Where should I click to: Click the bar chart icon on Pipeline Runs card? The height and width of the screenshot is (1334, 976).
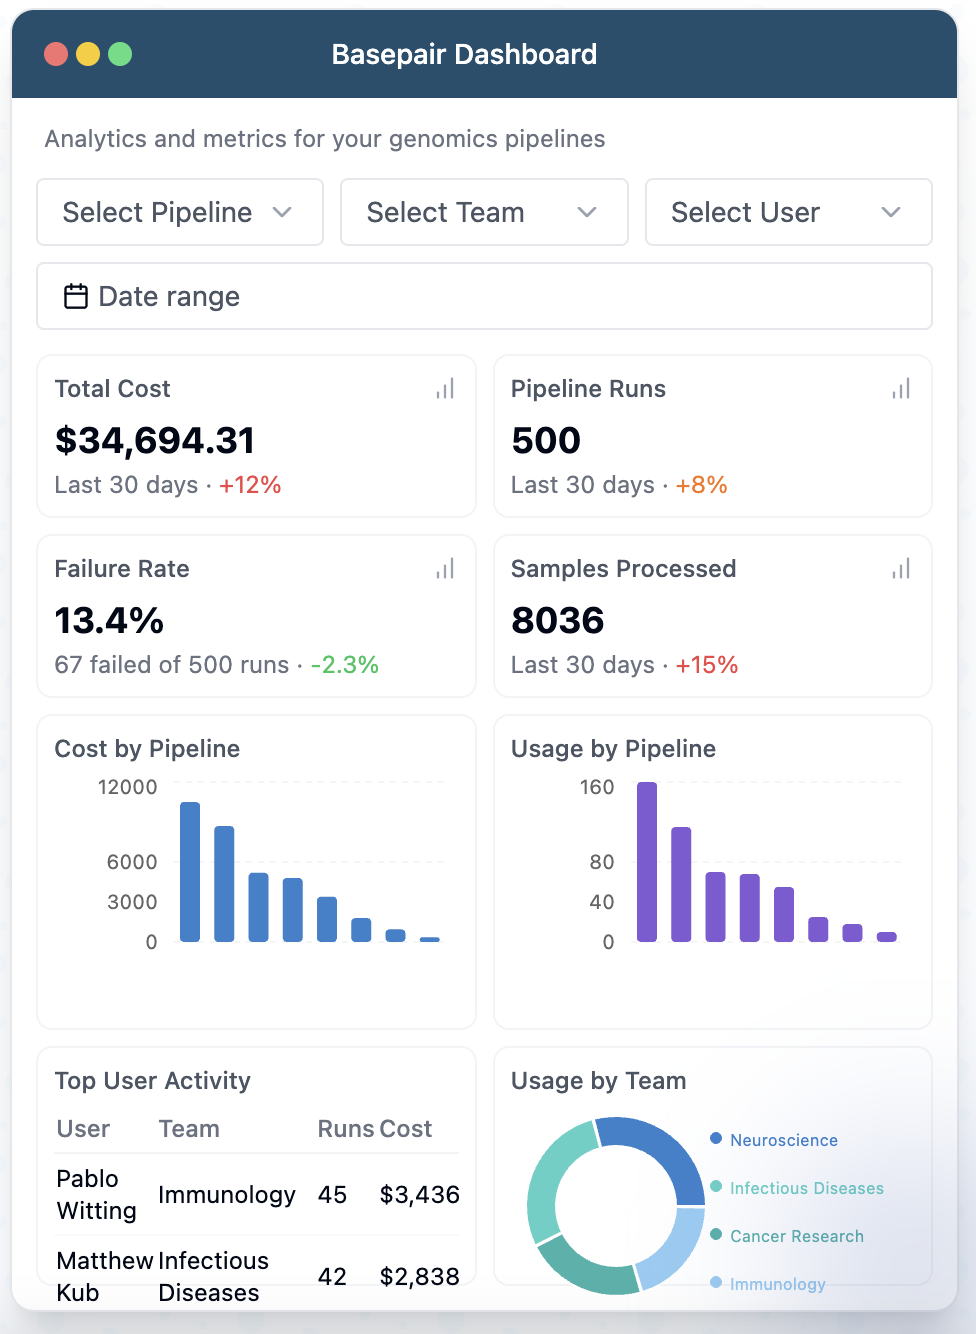pos(900,388)
